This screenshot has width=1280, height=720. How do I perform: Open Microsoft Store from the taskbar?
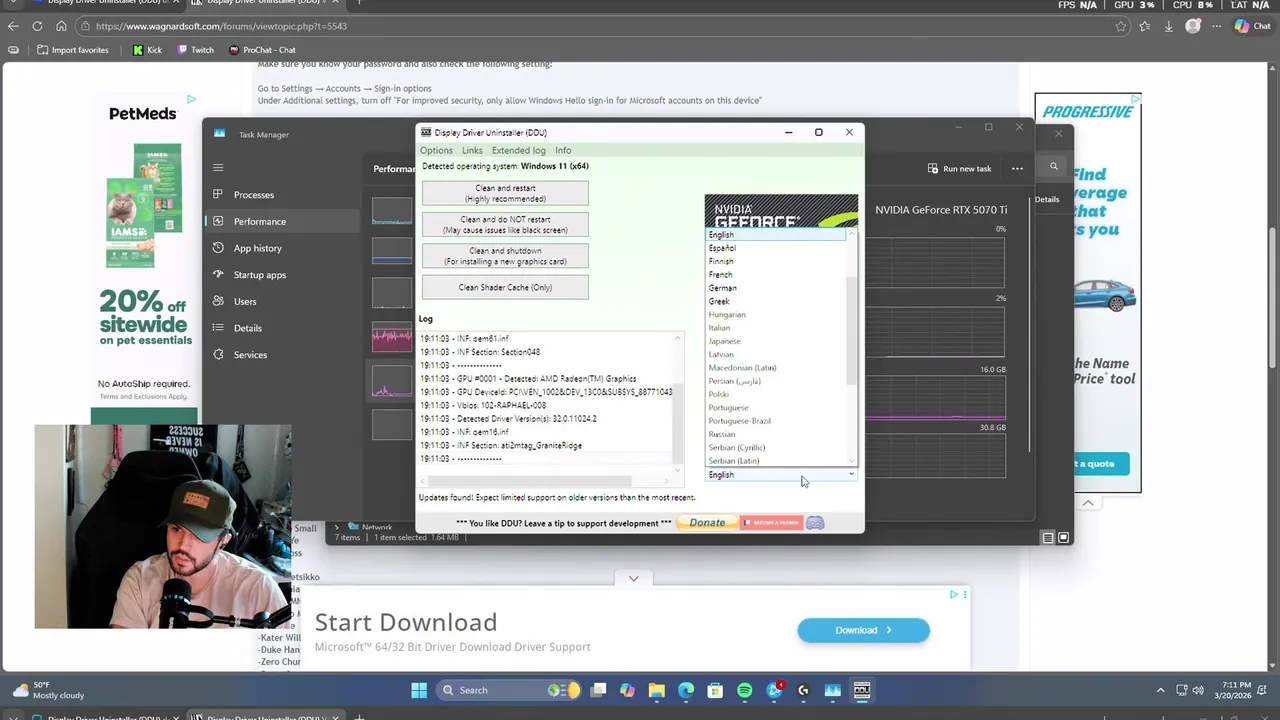coord(715,690)
